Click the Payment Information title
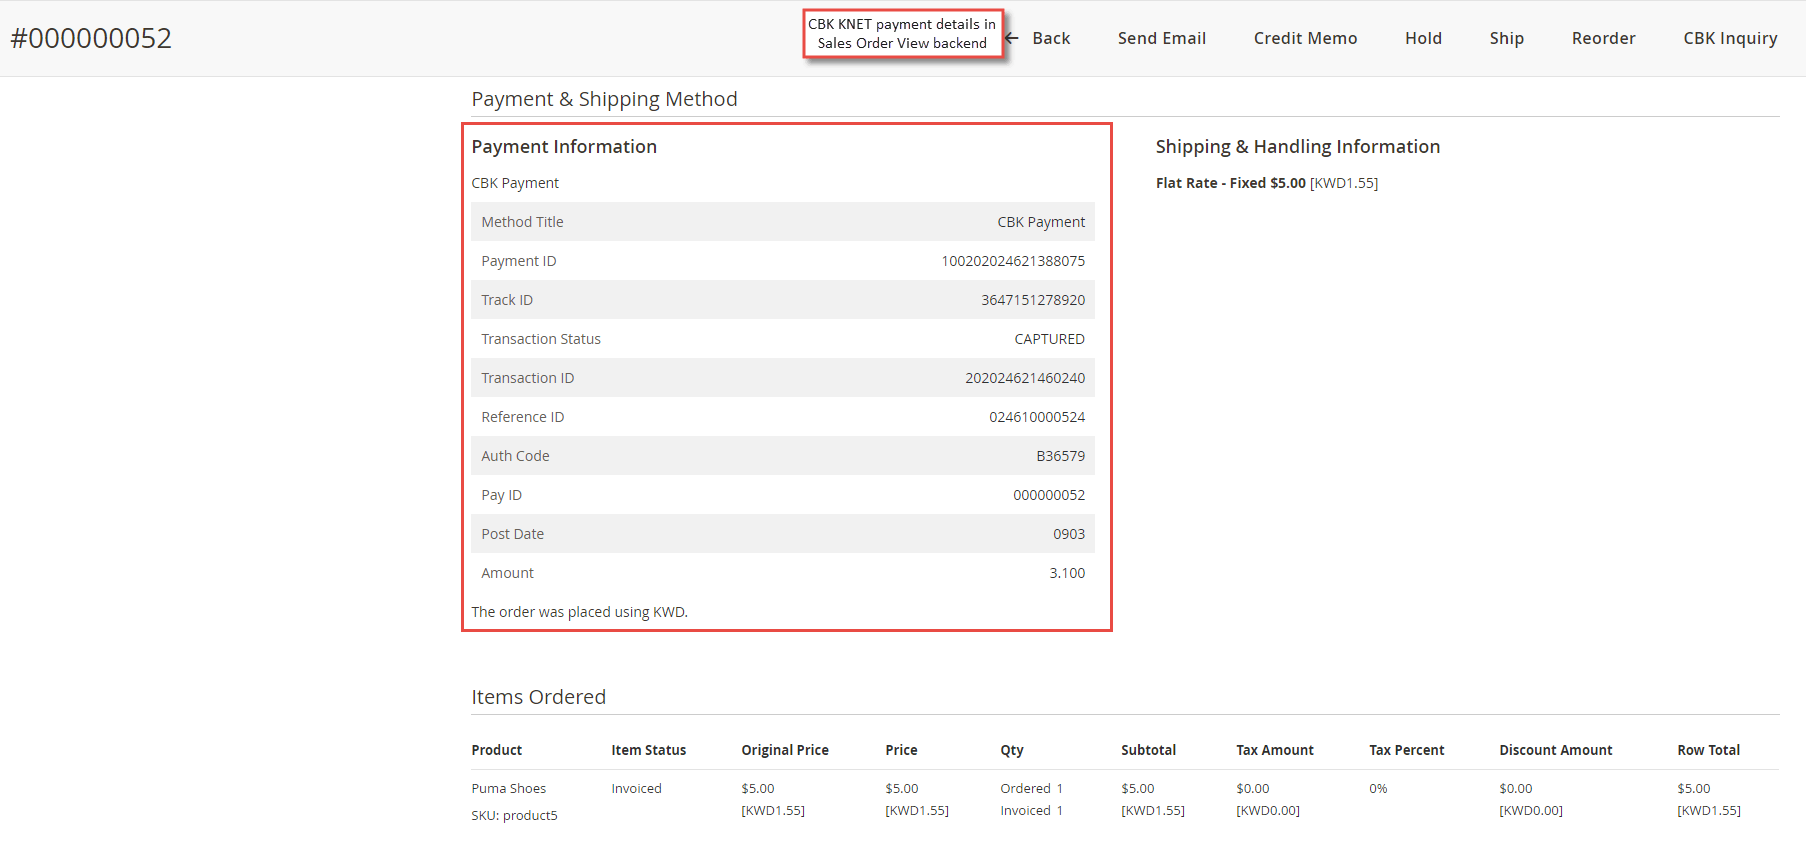 [x=564, y=147]
